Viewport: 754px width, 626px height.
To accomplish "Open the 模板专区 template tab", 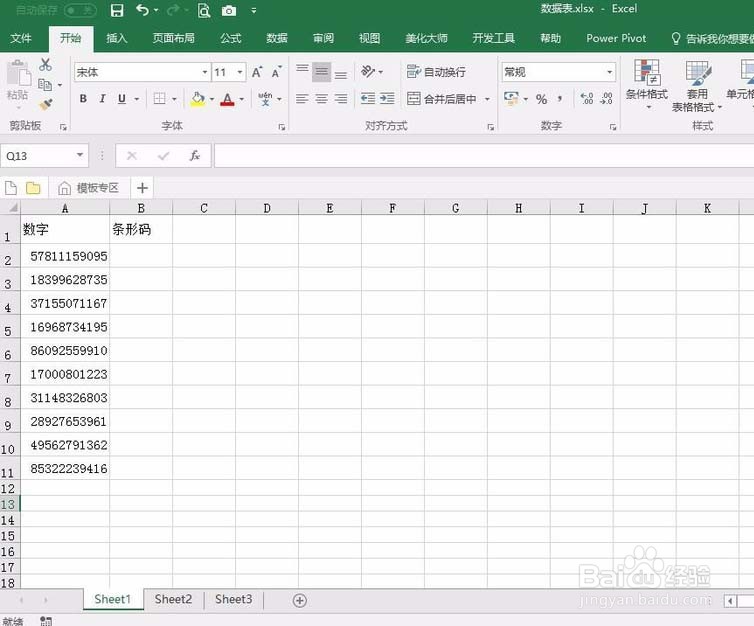I will [89, 188].
